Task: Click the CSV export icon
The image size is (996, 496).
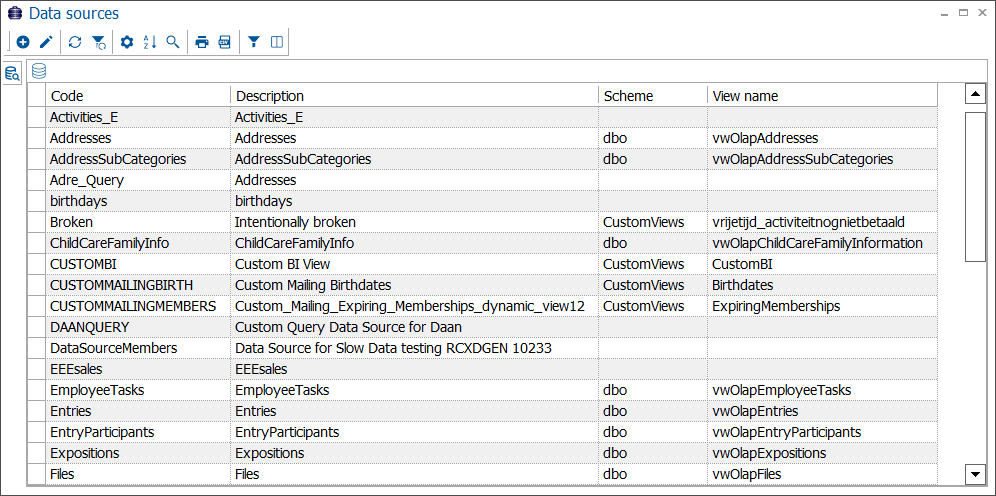Action: coord(224,43)
